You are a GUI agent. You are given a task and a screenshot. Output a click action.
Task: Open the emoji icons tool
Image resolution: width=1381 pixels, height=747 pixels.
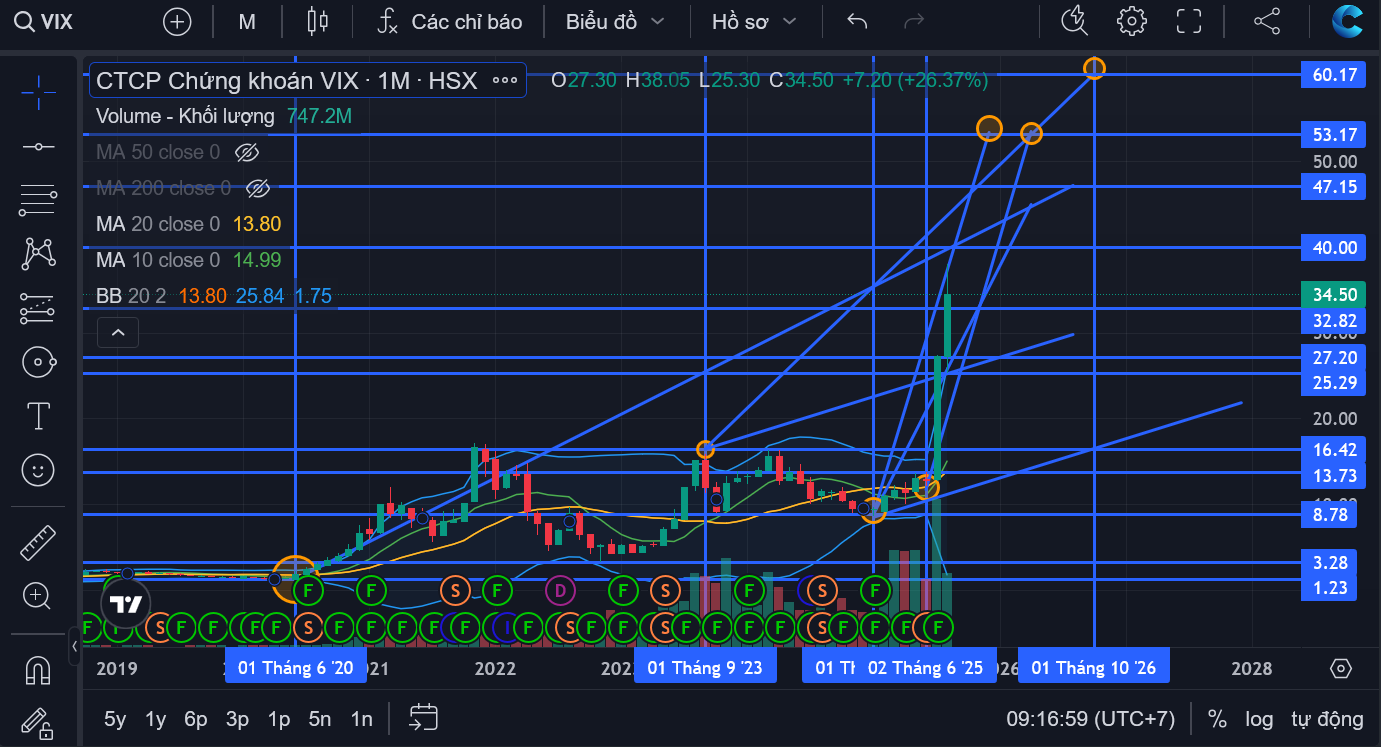38,470
